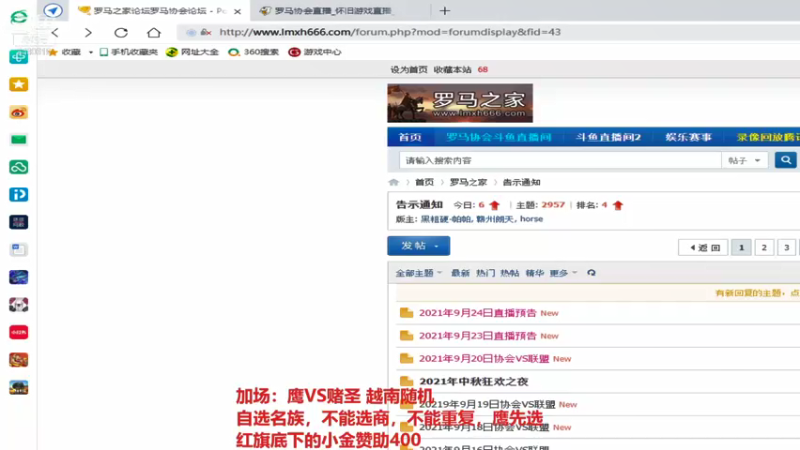
Task: Click the breadcrumb home icon
Action: coord(393,182)
